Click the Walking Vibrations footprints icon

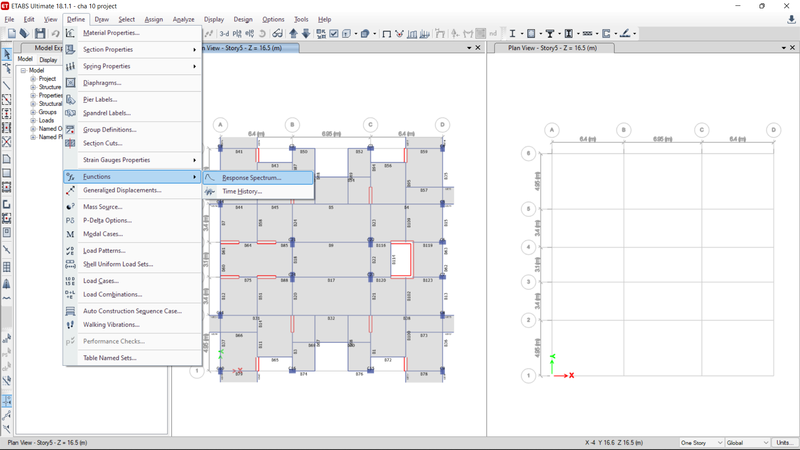(70, 324)
